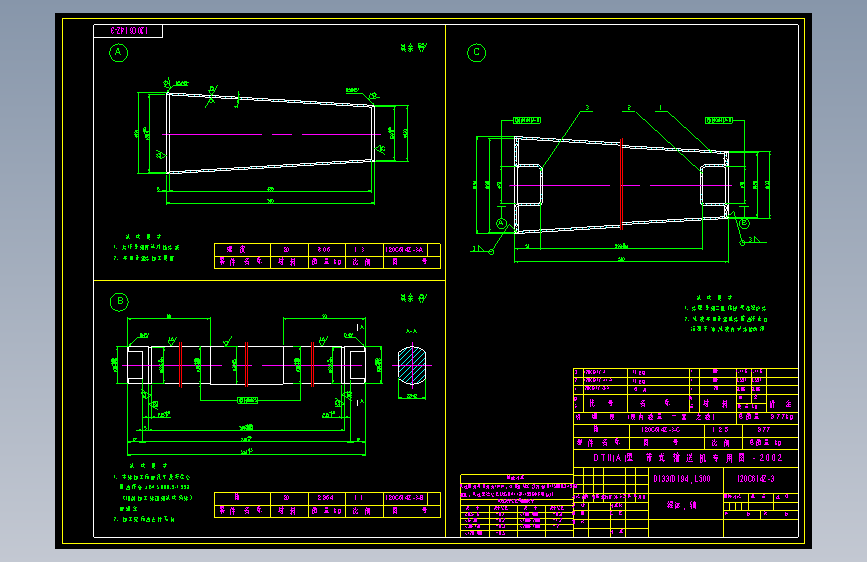This screenshot has height=562, width=867.
Task: Click the 377 weight value cell
Action: 770,430
